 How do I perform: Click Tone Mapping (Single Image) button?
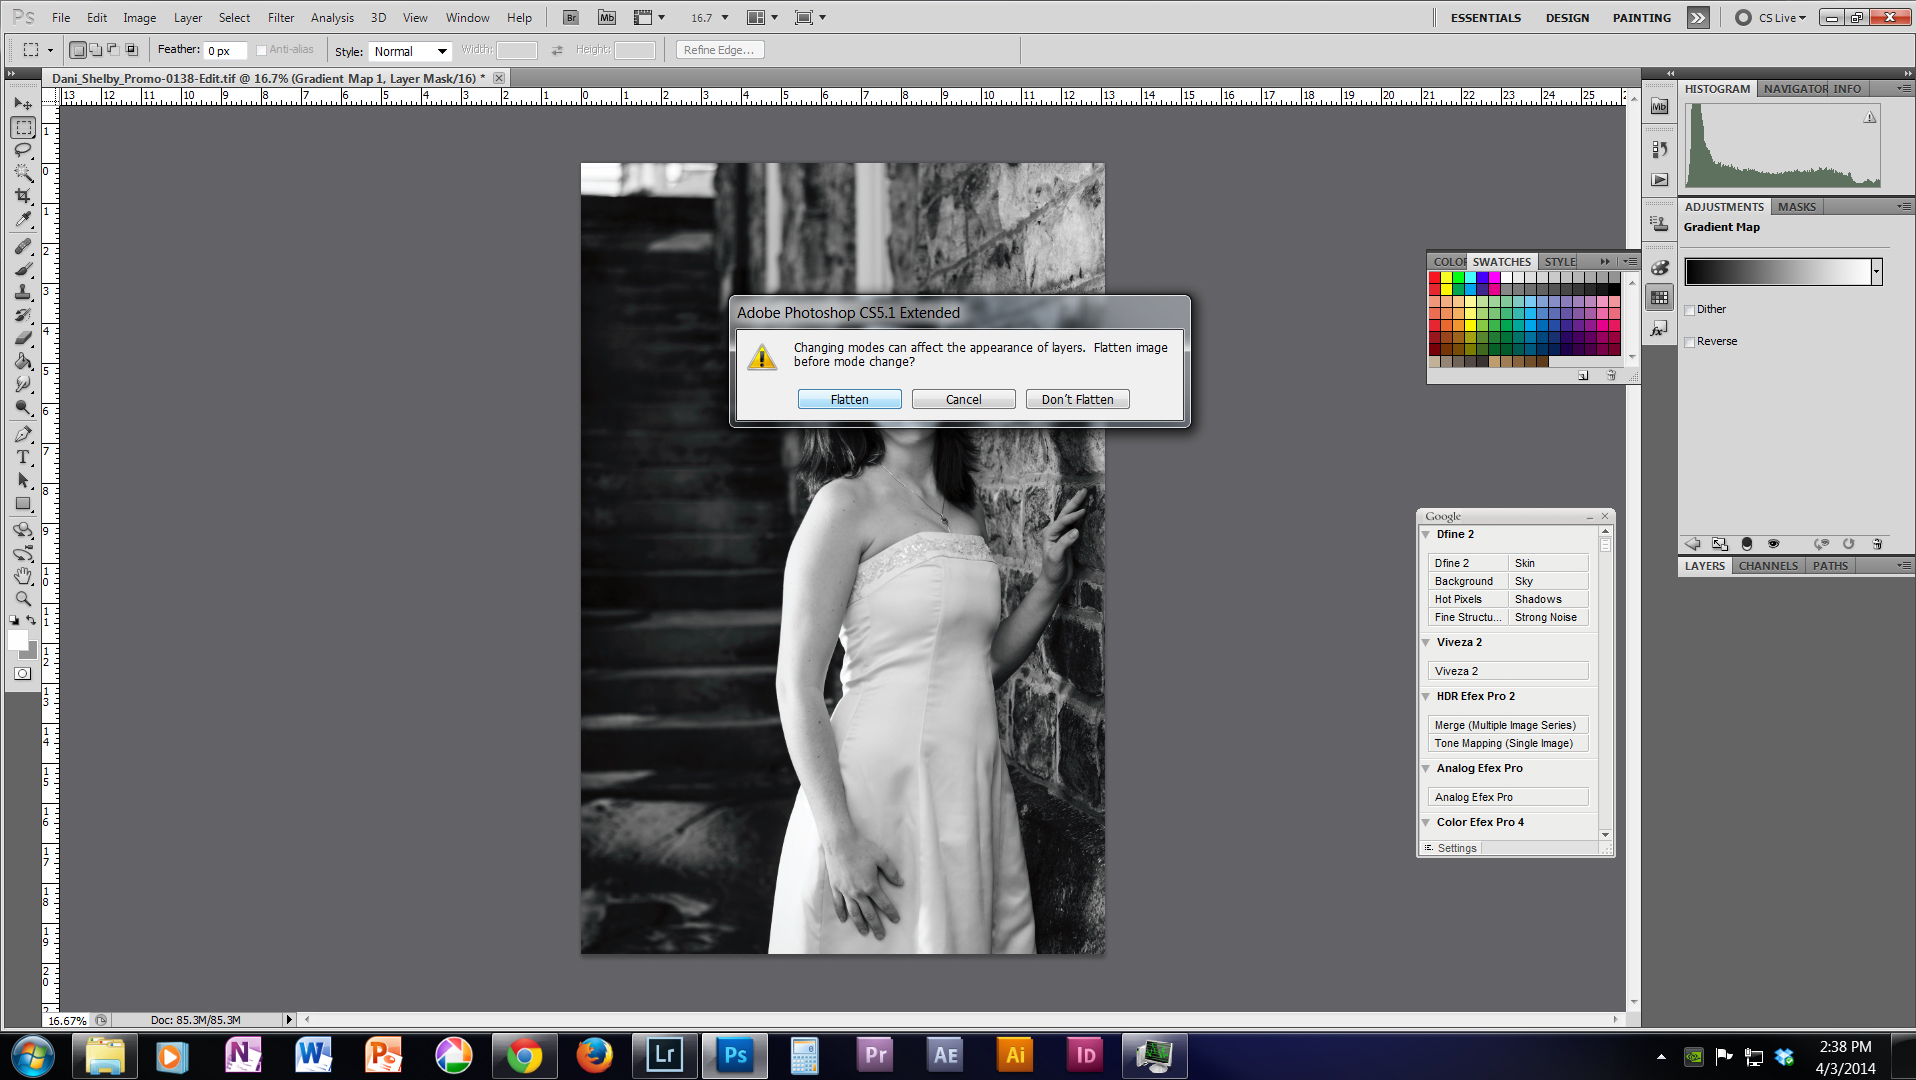coord(1508,743)
